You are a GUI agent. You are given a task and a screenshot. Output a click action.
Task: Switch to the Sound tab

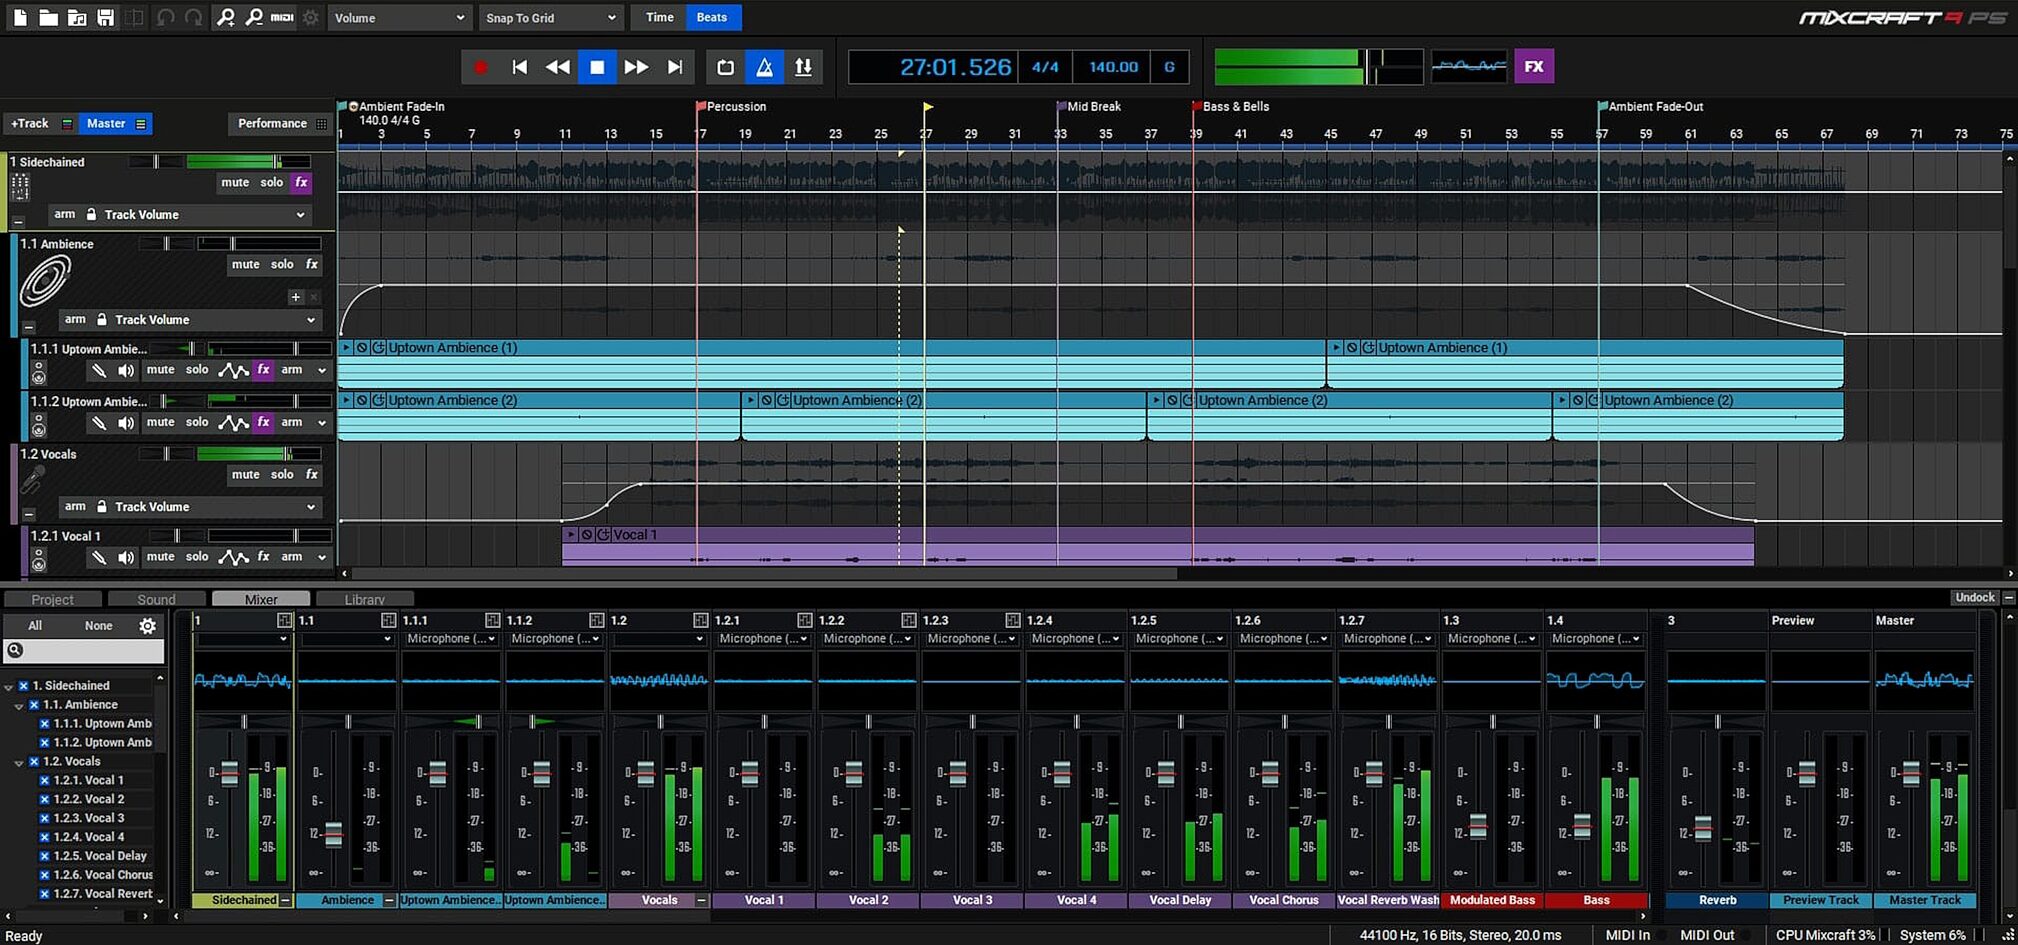click(156, 600)
